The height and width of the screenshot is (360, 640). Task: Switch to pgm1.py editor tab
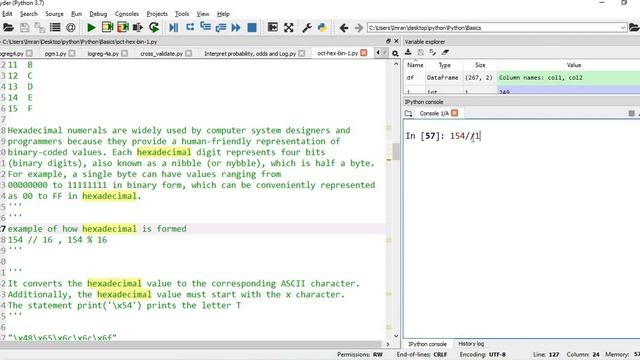(56, 53)
